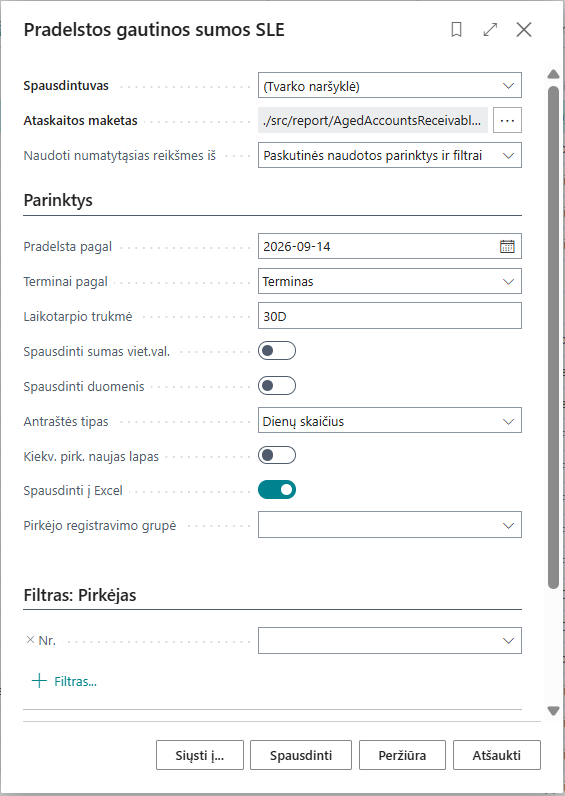Open Antraštės tipas dropdown list
The image size is (565, 796).
coord(389,421)
